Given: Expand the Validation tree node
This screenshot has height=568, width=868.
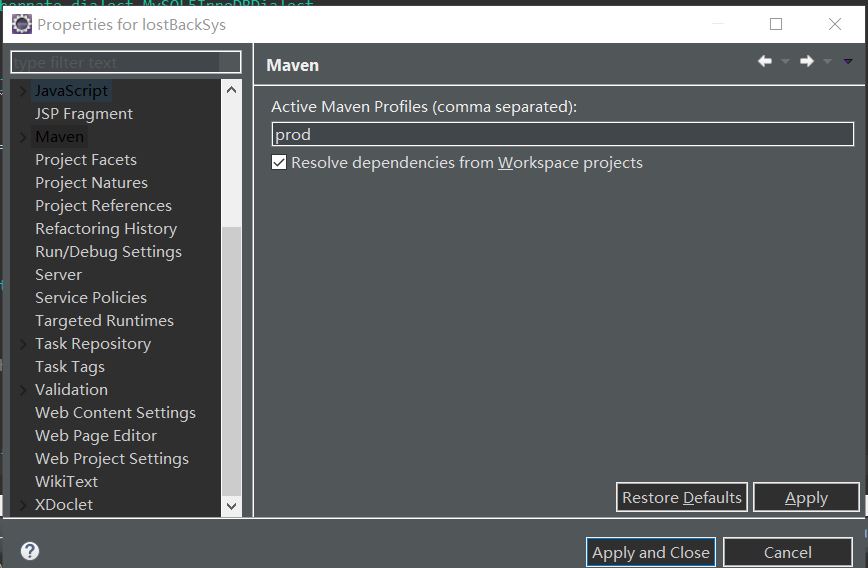Looking at the screenshot, I should tap(23, 390).
